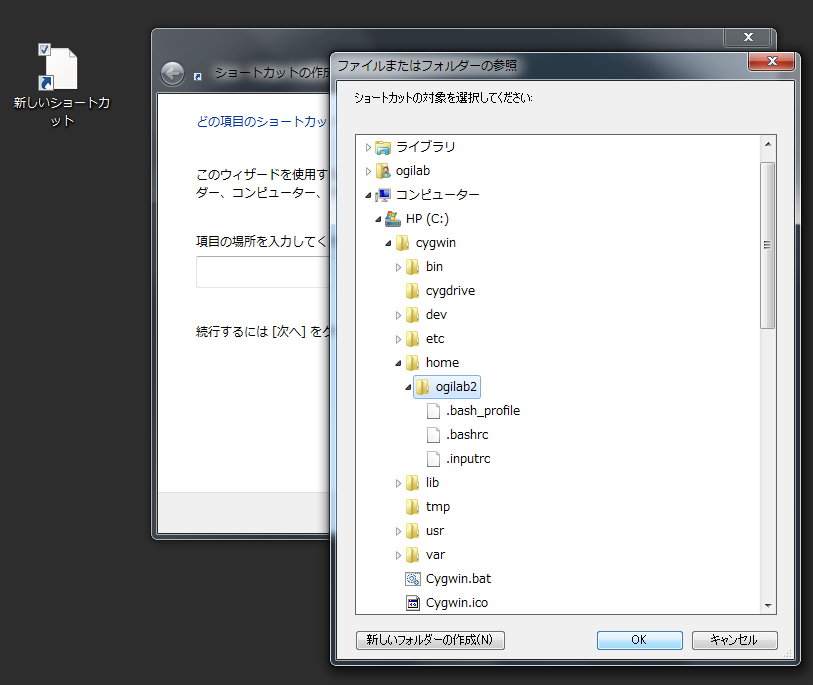Collapse the ogilab2 folder node
Screen dimensions: 813x685
[x=408, y=387]
